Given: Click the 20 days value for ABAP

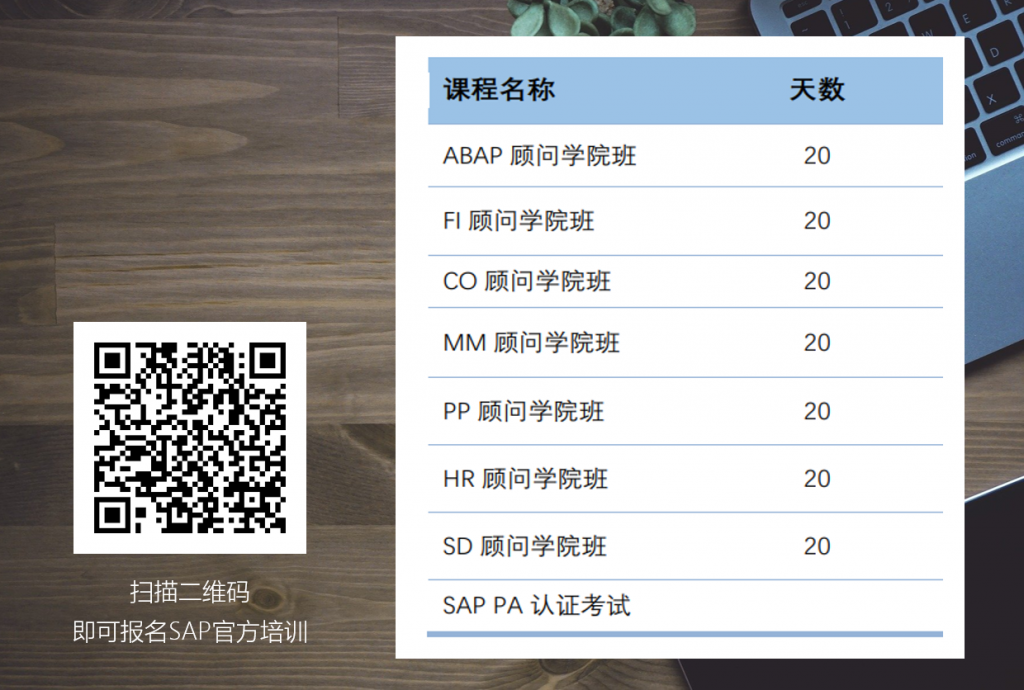Looking at the screenshot, I should 817,156.
